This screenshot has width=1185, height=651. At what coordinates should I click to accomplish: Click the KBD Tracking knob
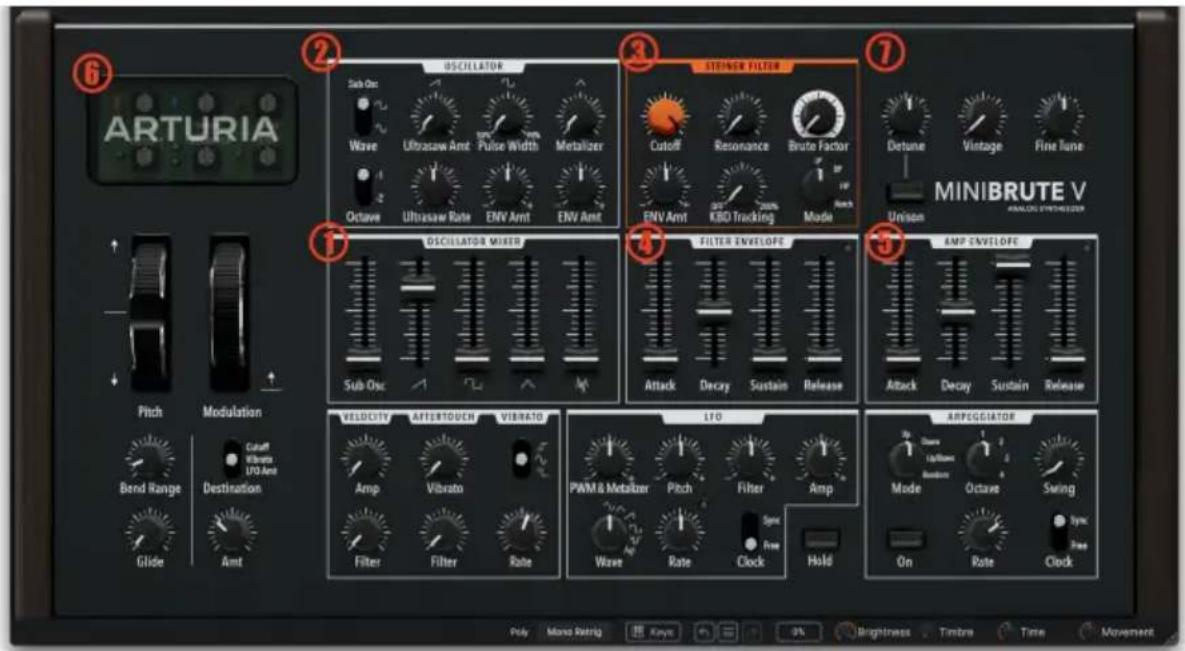point(741,187)
